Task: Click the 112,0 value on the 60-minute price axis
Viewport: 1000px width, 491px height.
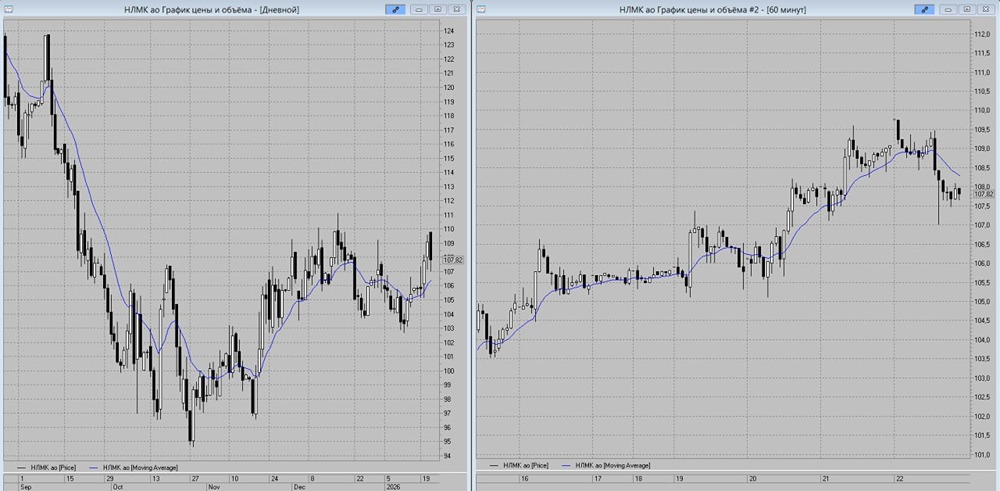Action: [x=984, y=34]
